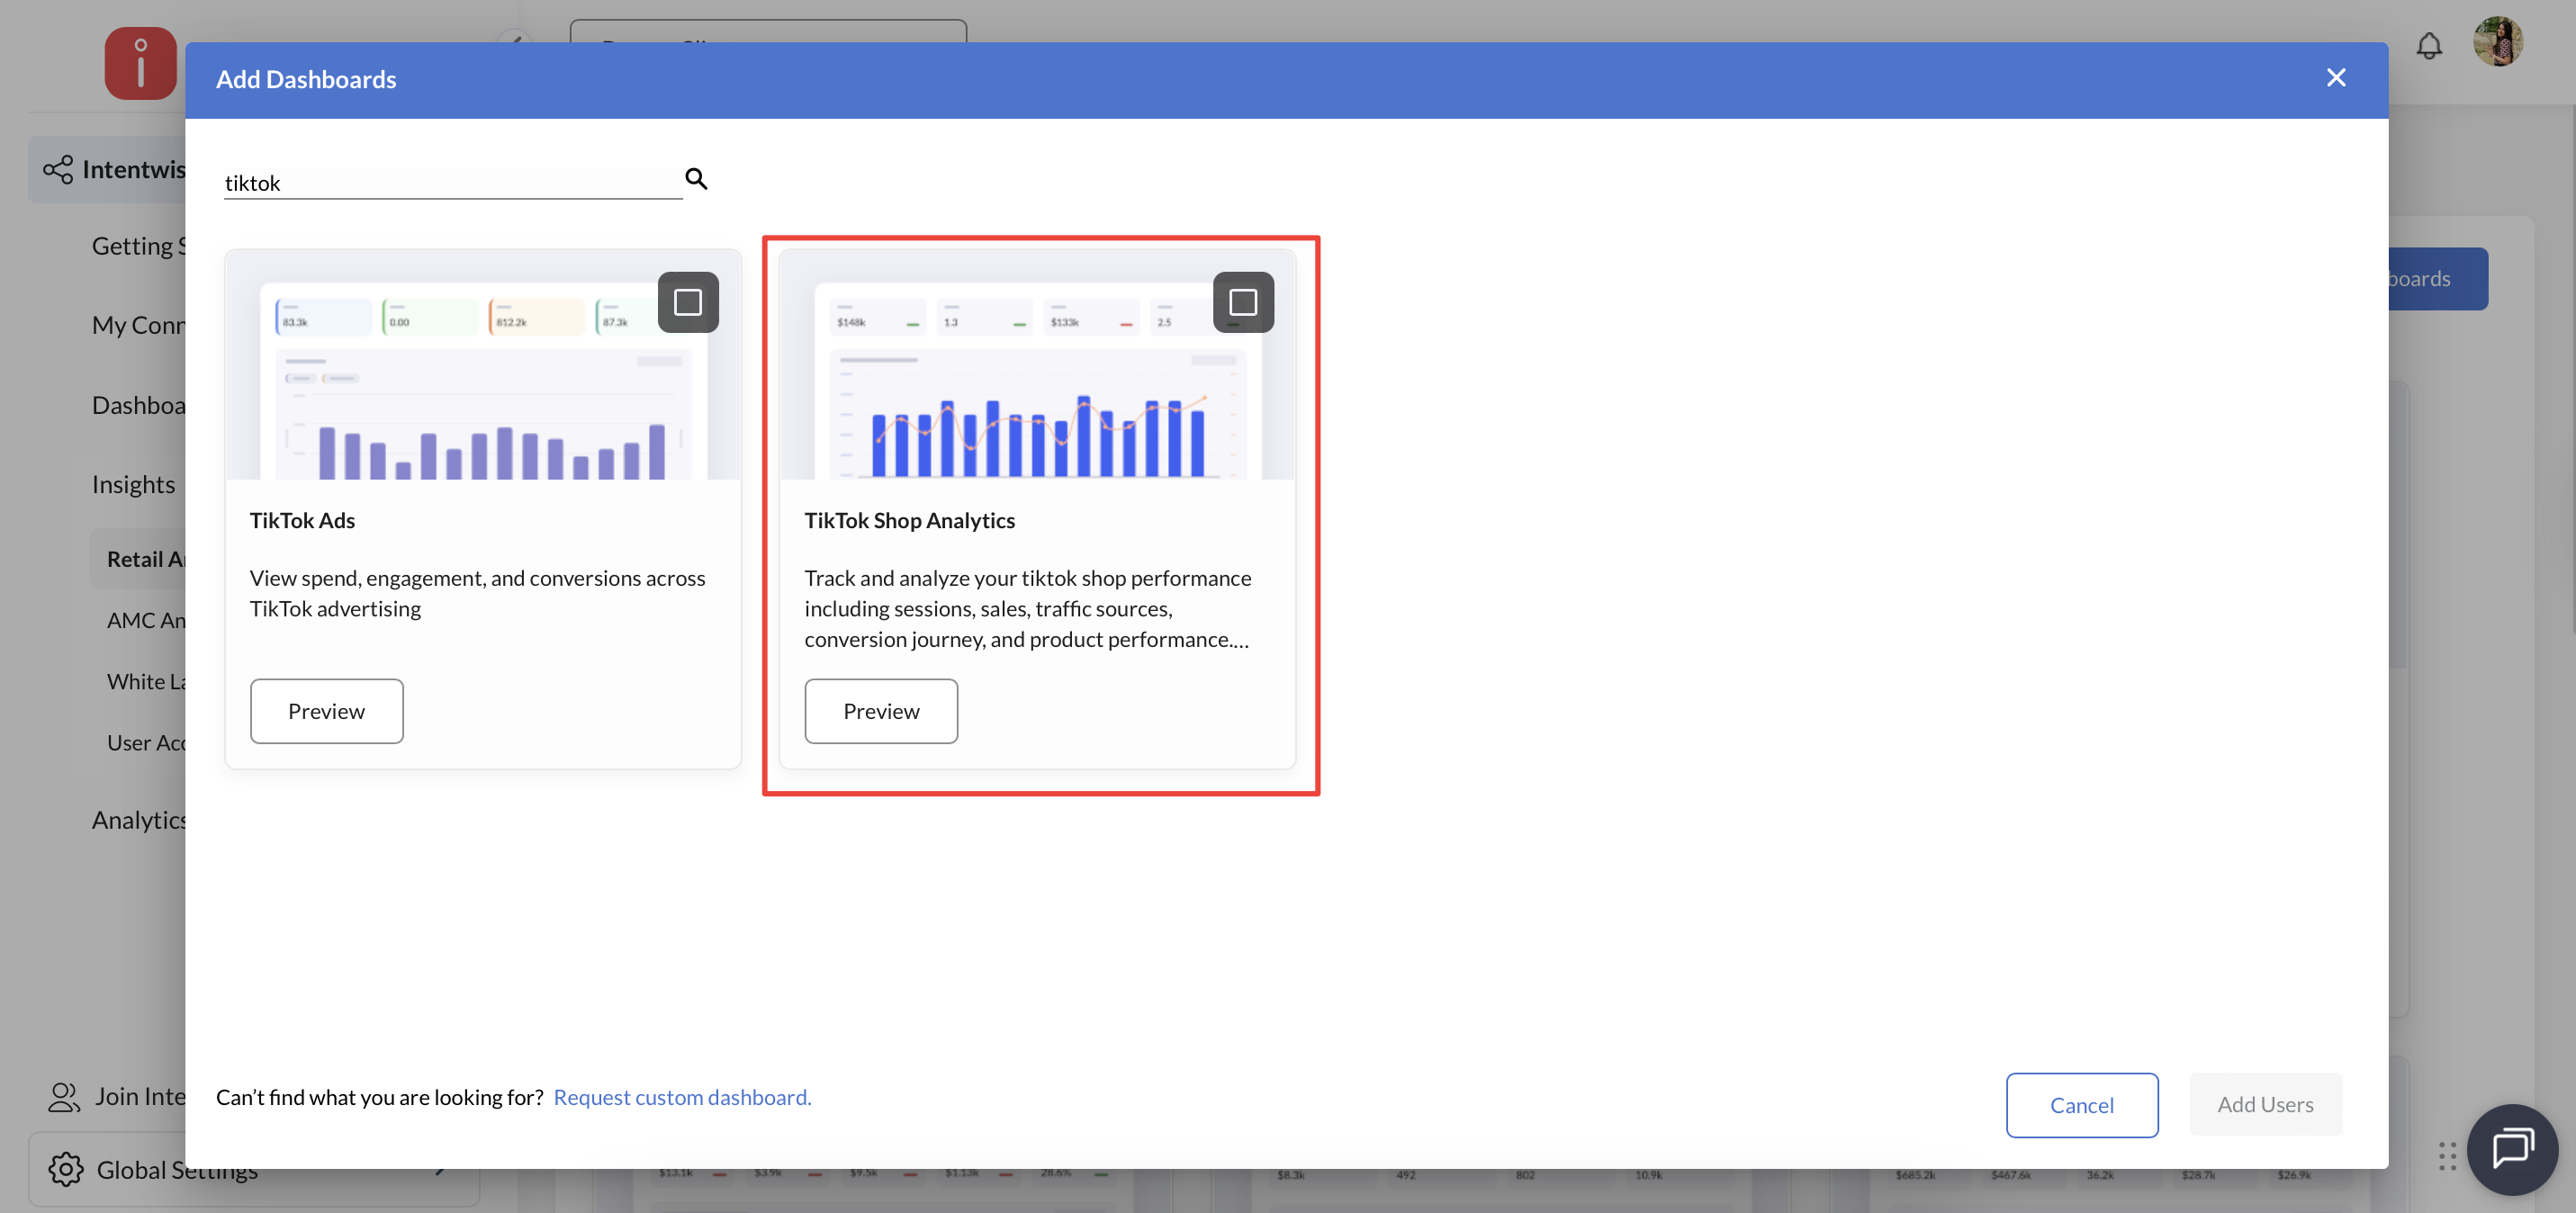Click the Intentwise red logo icon

point(141,63)
